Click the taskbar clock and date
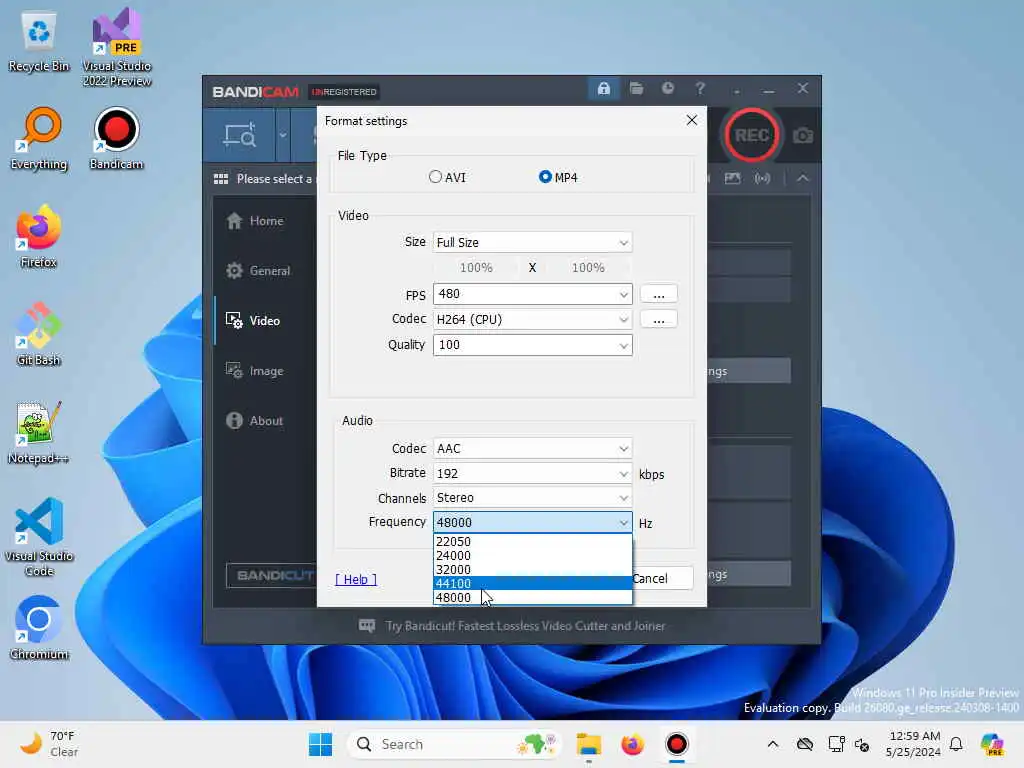1024x768 pixels. click(914, 744)
